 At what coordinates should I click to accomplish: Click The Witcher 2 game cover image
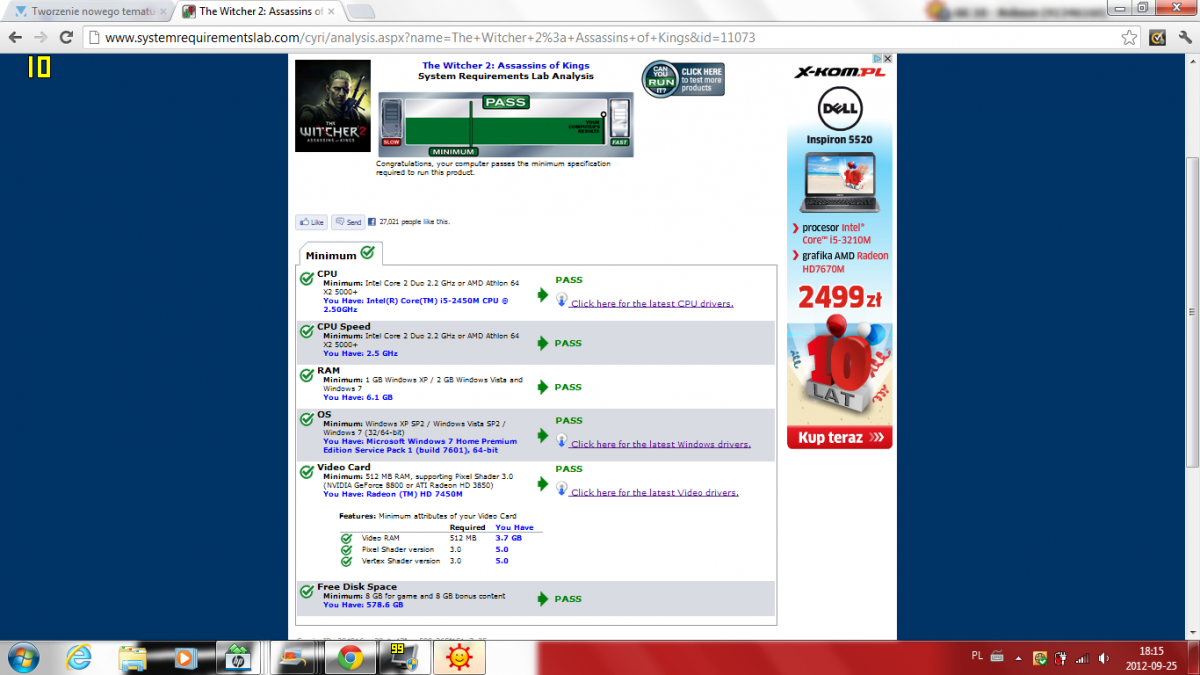(x=333, y=105)
